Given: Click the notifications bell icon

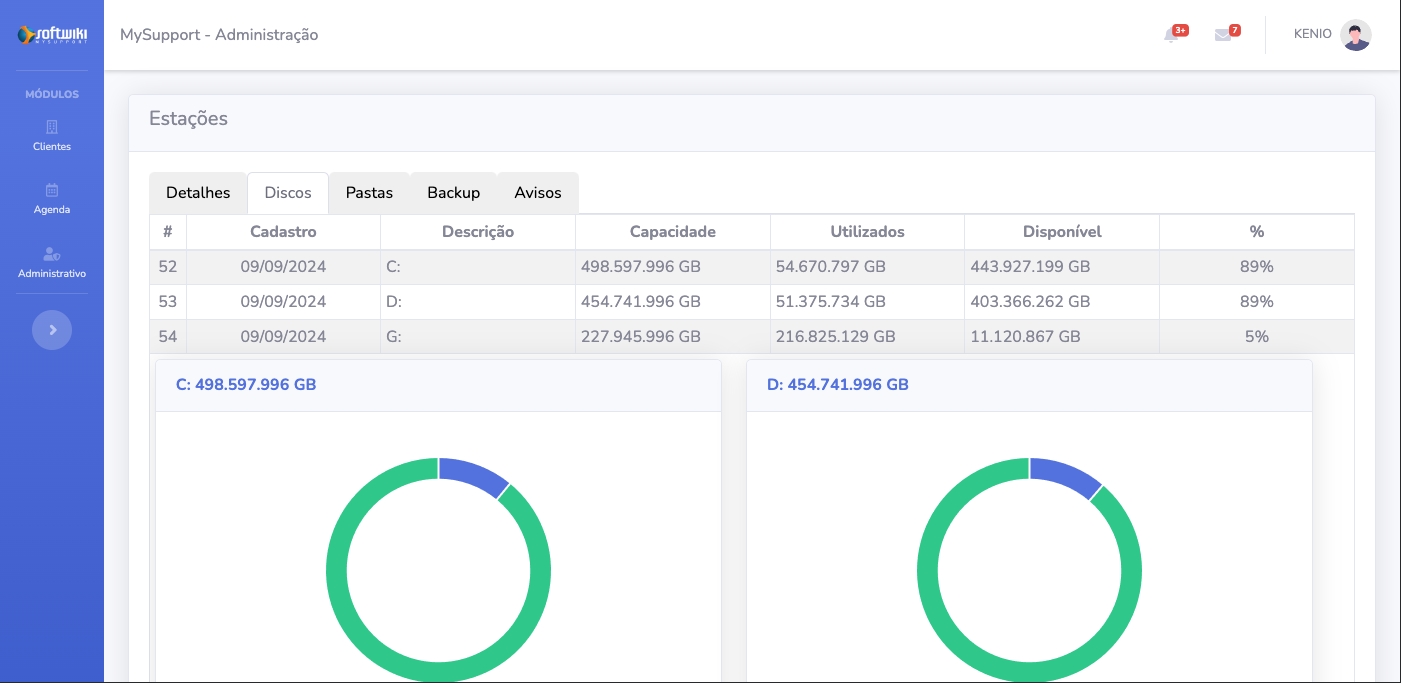Looking at the screenshot, I should pyautogui.click(x=1171, y=36).
